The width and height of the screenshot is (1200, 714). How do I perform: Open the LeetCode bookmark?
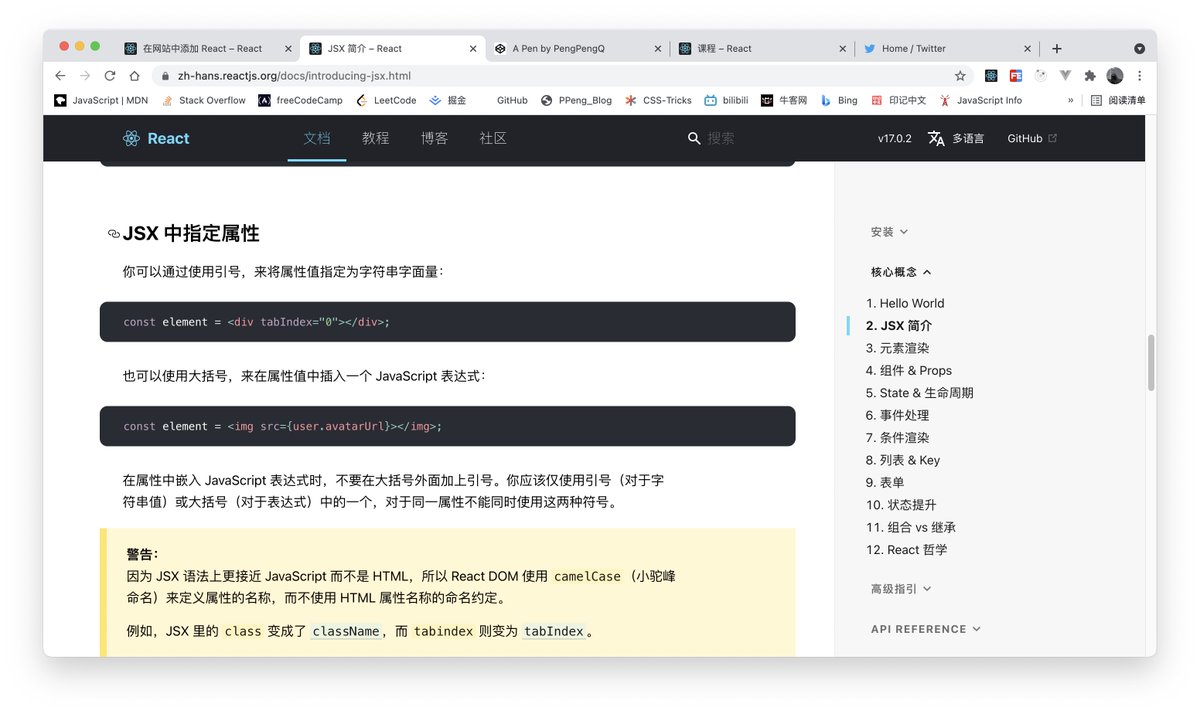(x=385, y=100)
